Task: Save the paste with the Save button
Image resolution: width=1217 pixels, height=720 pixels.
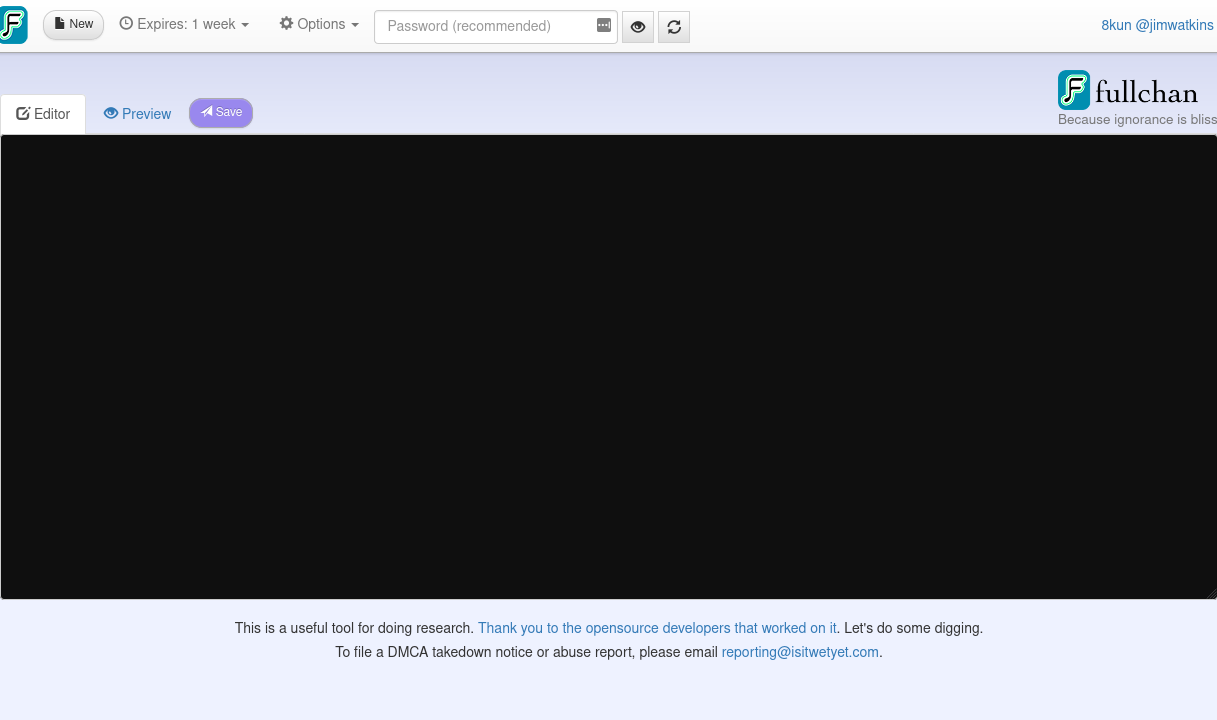Action: click(221, 113)
